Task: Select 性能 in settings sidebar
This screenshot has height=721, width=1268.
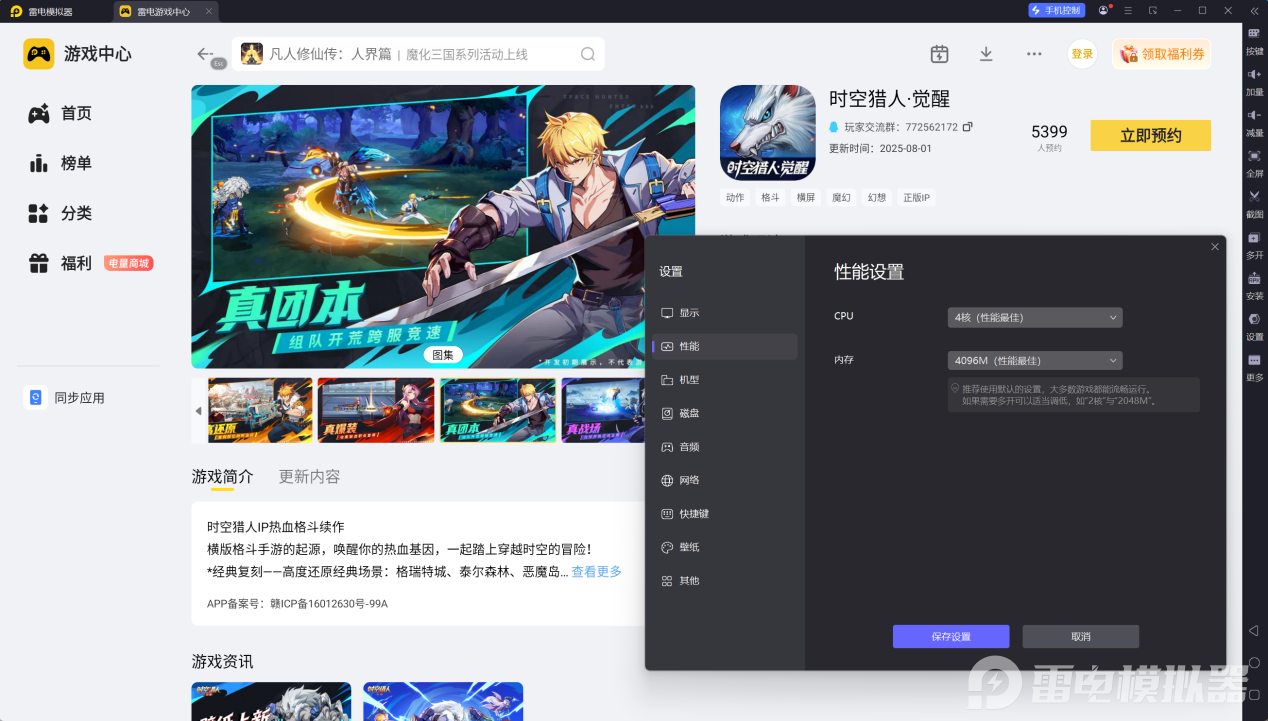Action: pyautogui.click(x=724, y=346)
